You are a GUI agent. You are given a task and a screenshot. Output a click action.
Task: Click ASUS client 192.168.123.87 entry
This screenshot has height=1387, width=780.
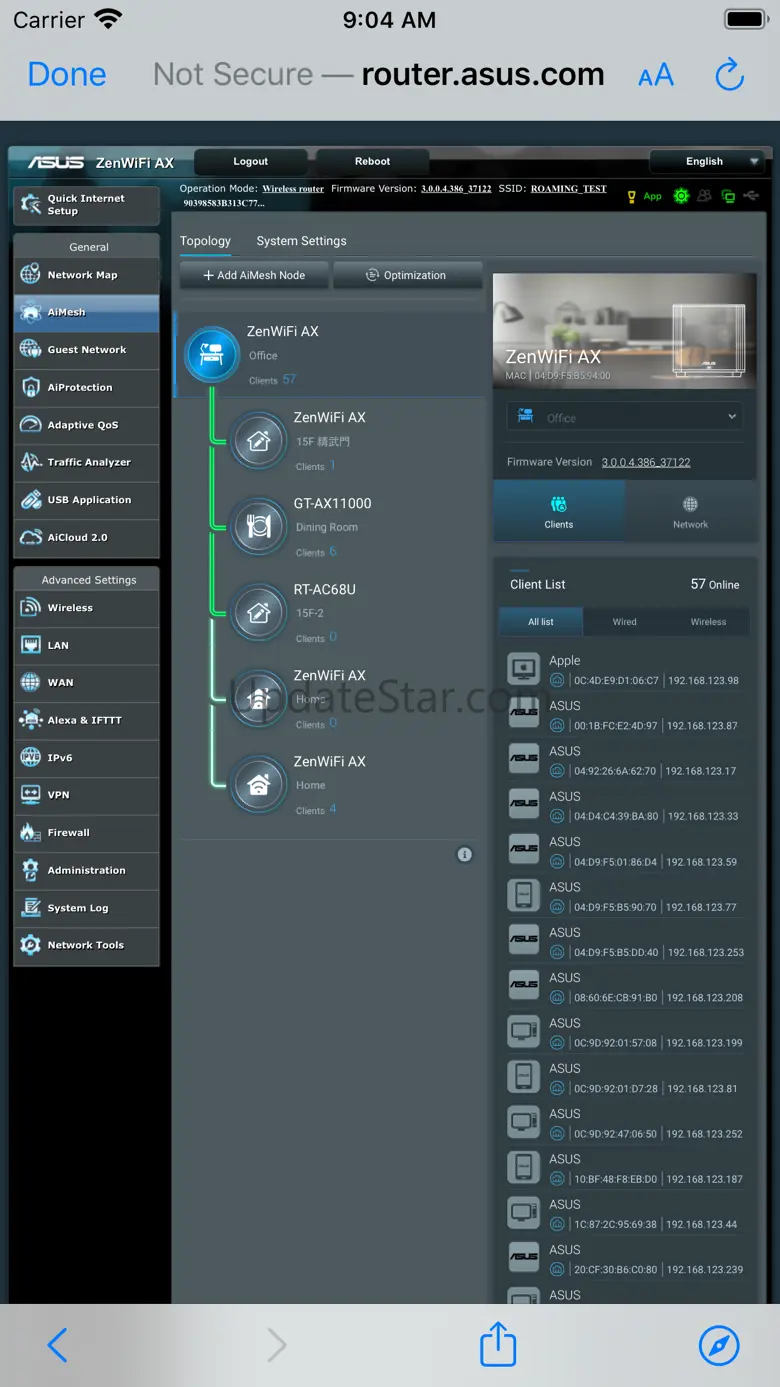626,714
